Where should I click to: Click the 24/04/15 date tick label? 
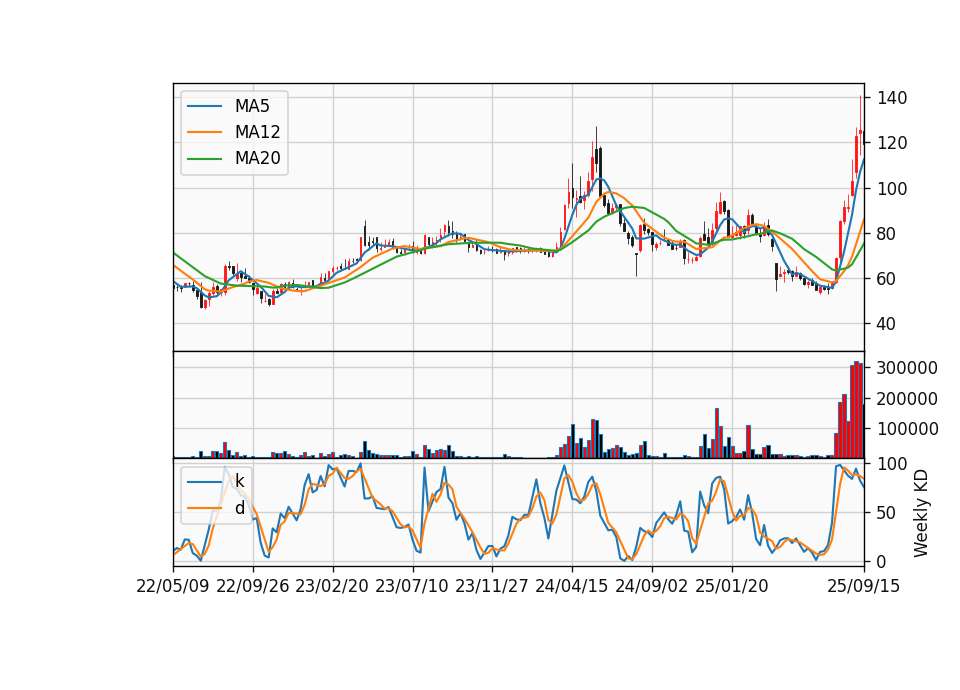tap(572, 587)
